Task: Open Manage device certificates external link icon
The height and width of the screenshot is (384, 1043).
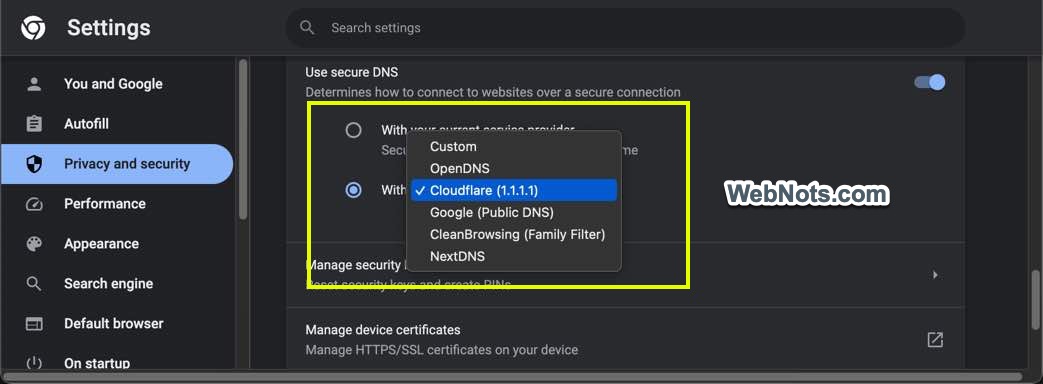Action: [935, 339]
